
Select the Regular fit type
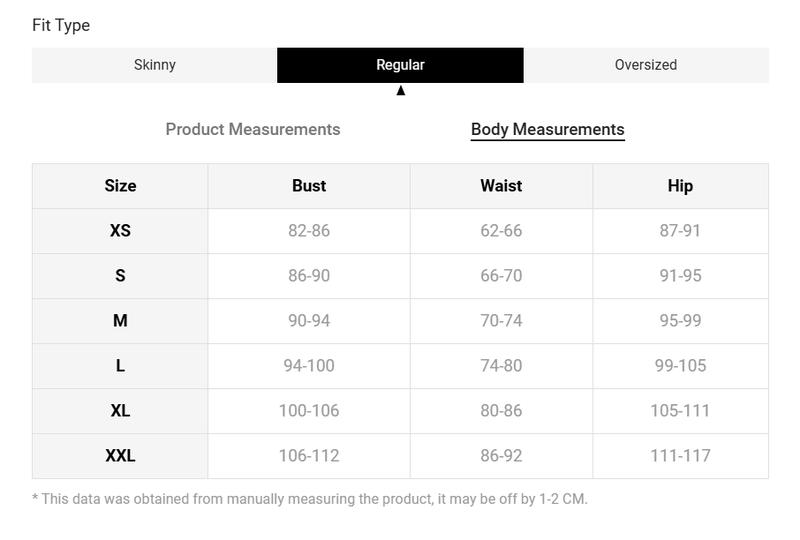coord(400,65)
